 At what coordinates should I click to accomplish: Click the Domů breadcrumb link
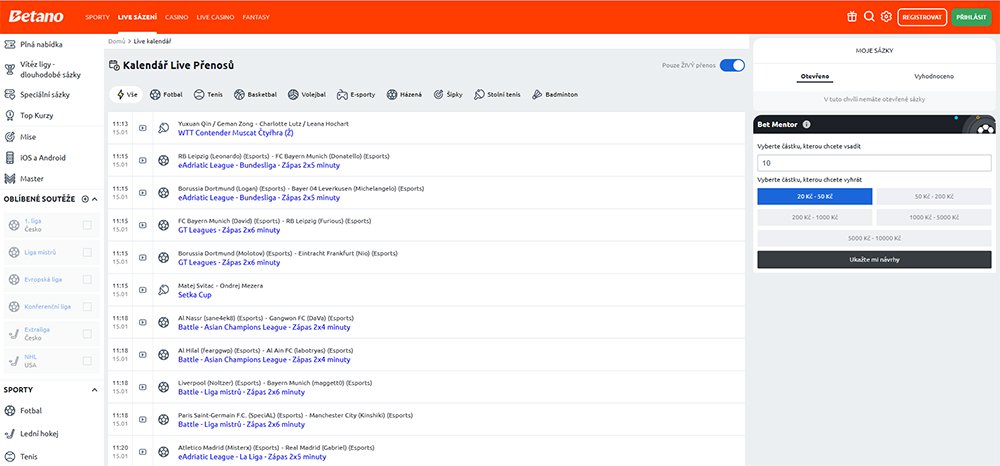pos(116,41)
